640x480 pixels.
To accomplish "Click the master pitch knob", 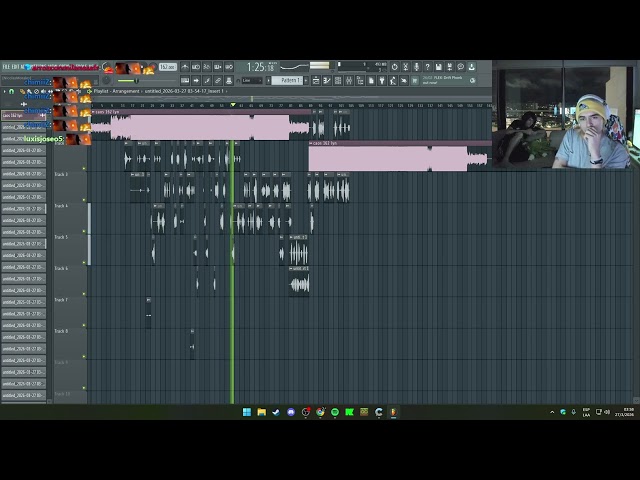I will coord(106,81).
